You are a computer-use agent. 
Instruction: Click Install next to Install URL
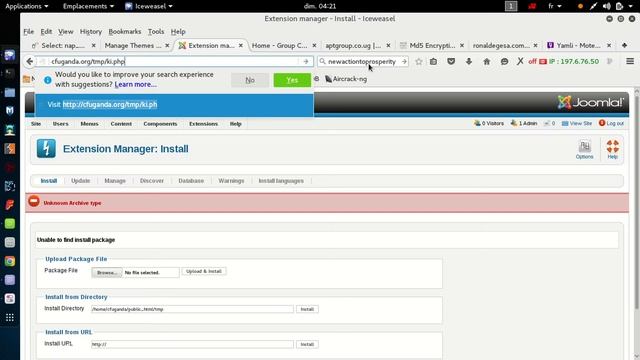tap(307, 344)
